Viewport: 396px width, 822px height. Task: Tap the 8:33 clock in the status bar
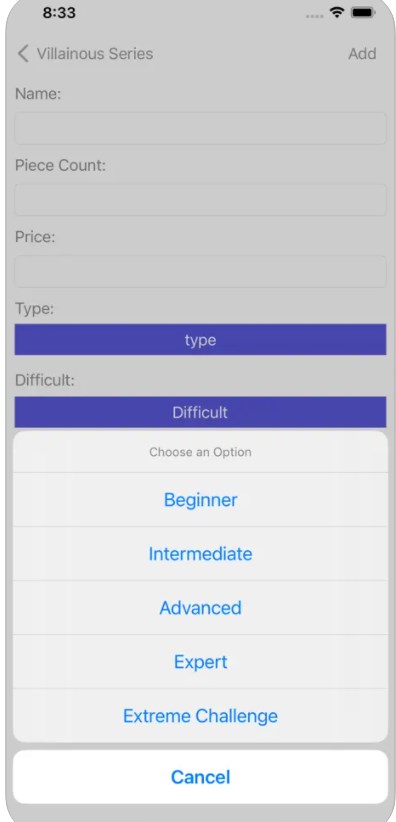[x=59, y=13]
